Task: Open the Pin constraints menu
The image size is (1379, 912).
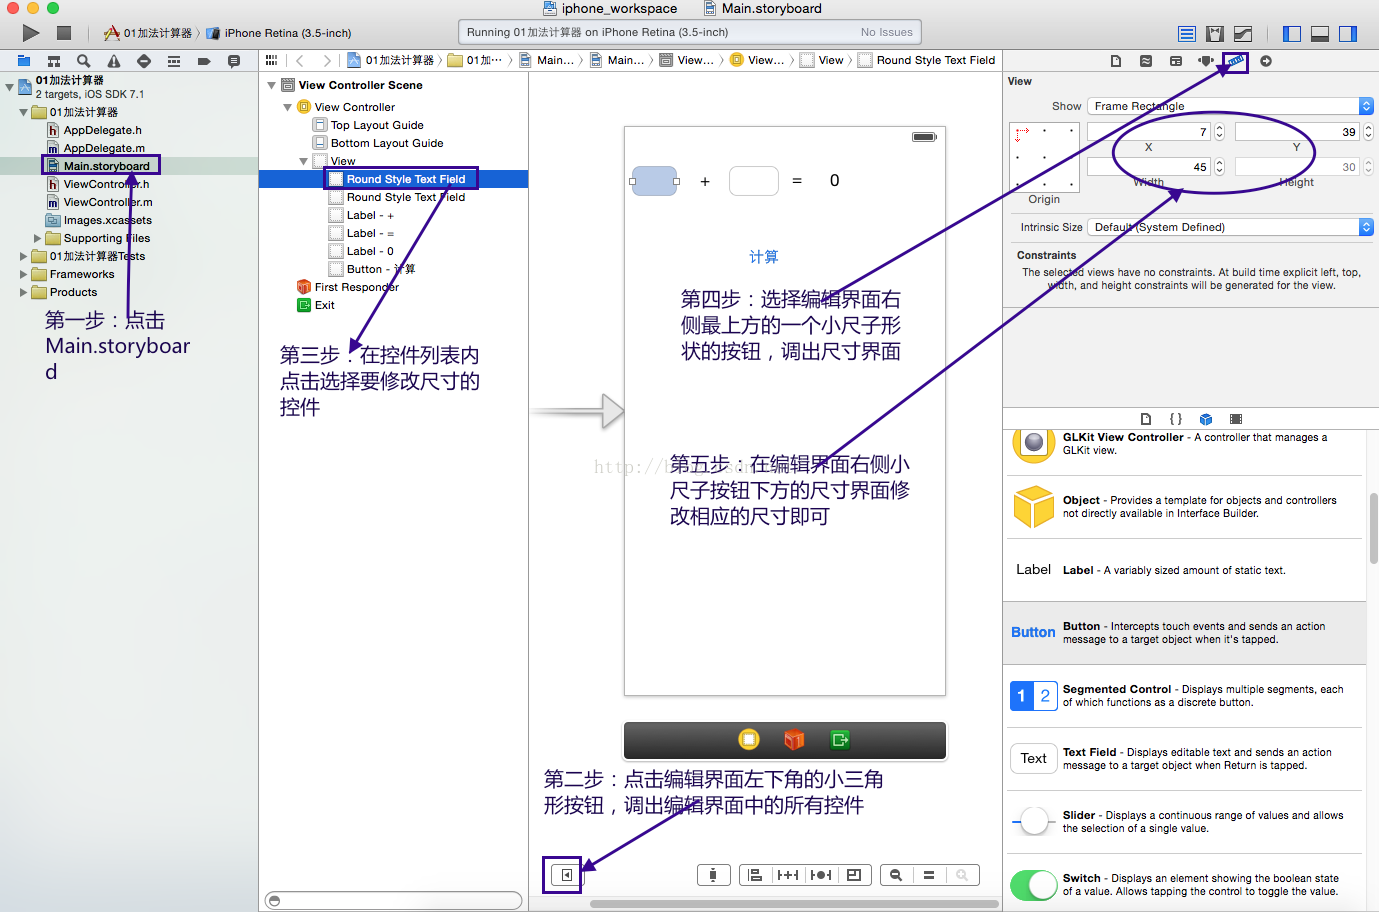Action: [x=788, y=875]
